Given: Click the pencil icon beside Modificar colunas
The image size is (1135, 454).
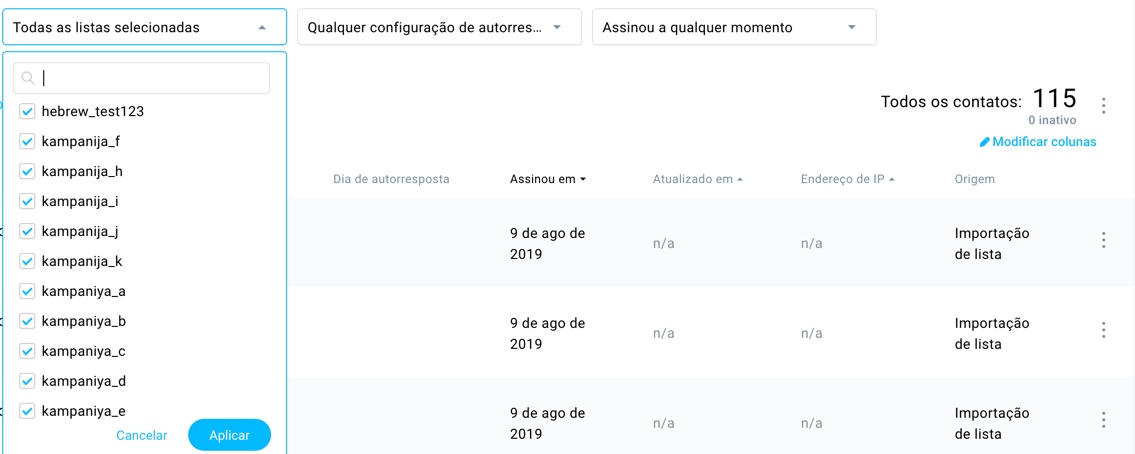Looking at the screenshot, I should [985, 142].
